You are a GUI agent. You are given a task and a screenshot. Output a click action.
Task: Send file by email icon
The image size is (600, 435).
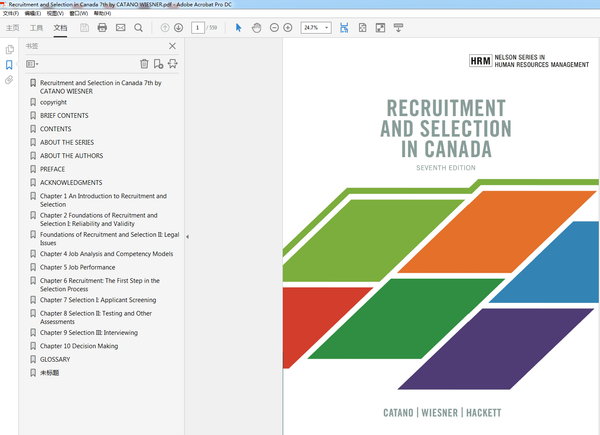121,28
